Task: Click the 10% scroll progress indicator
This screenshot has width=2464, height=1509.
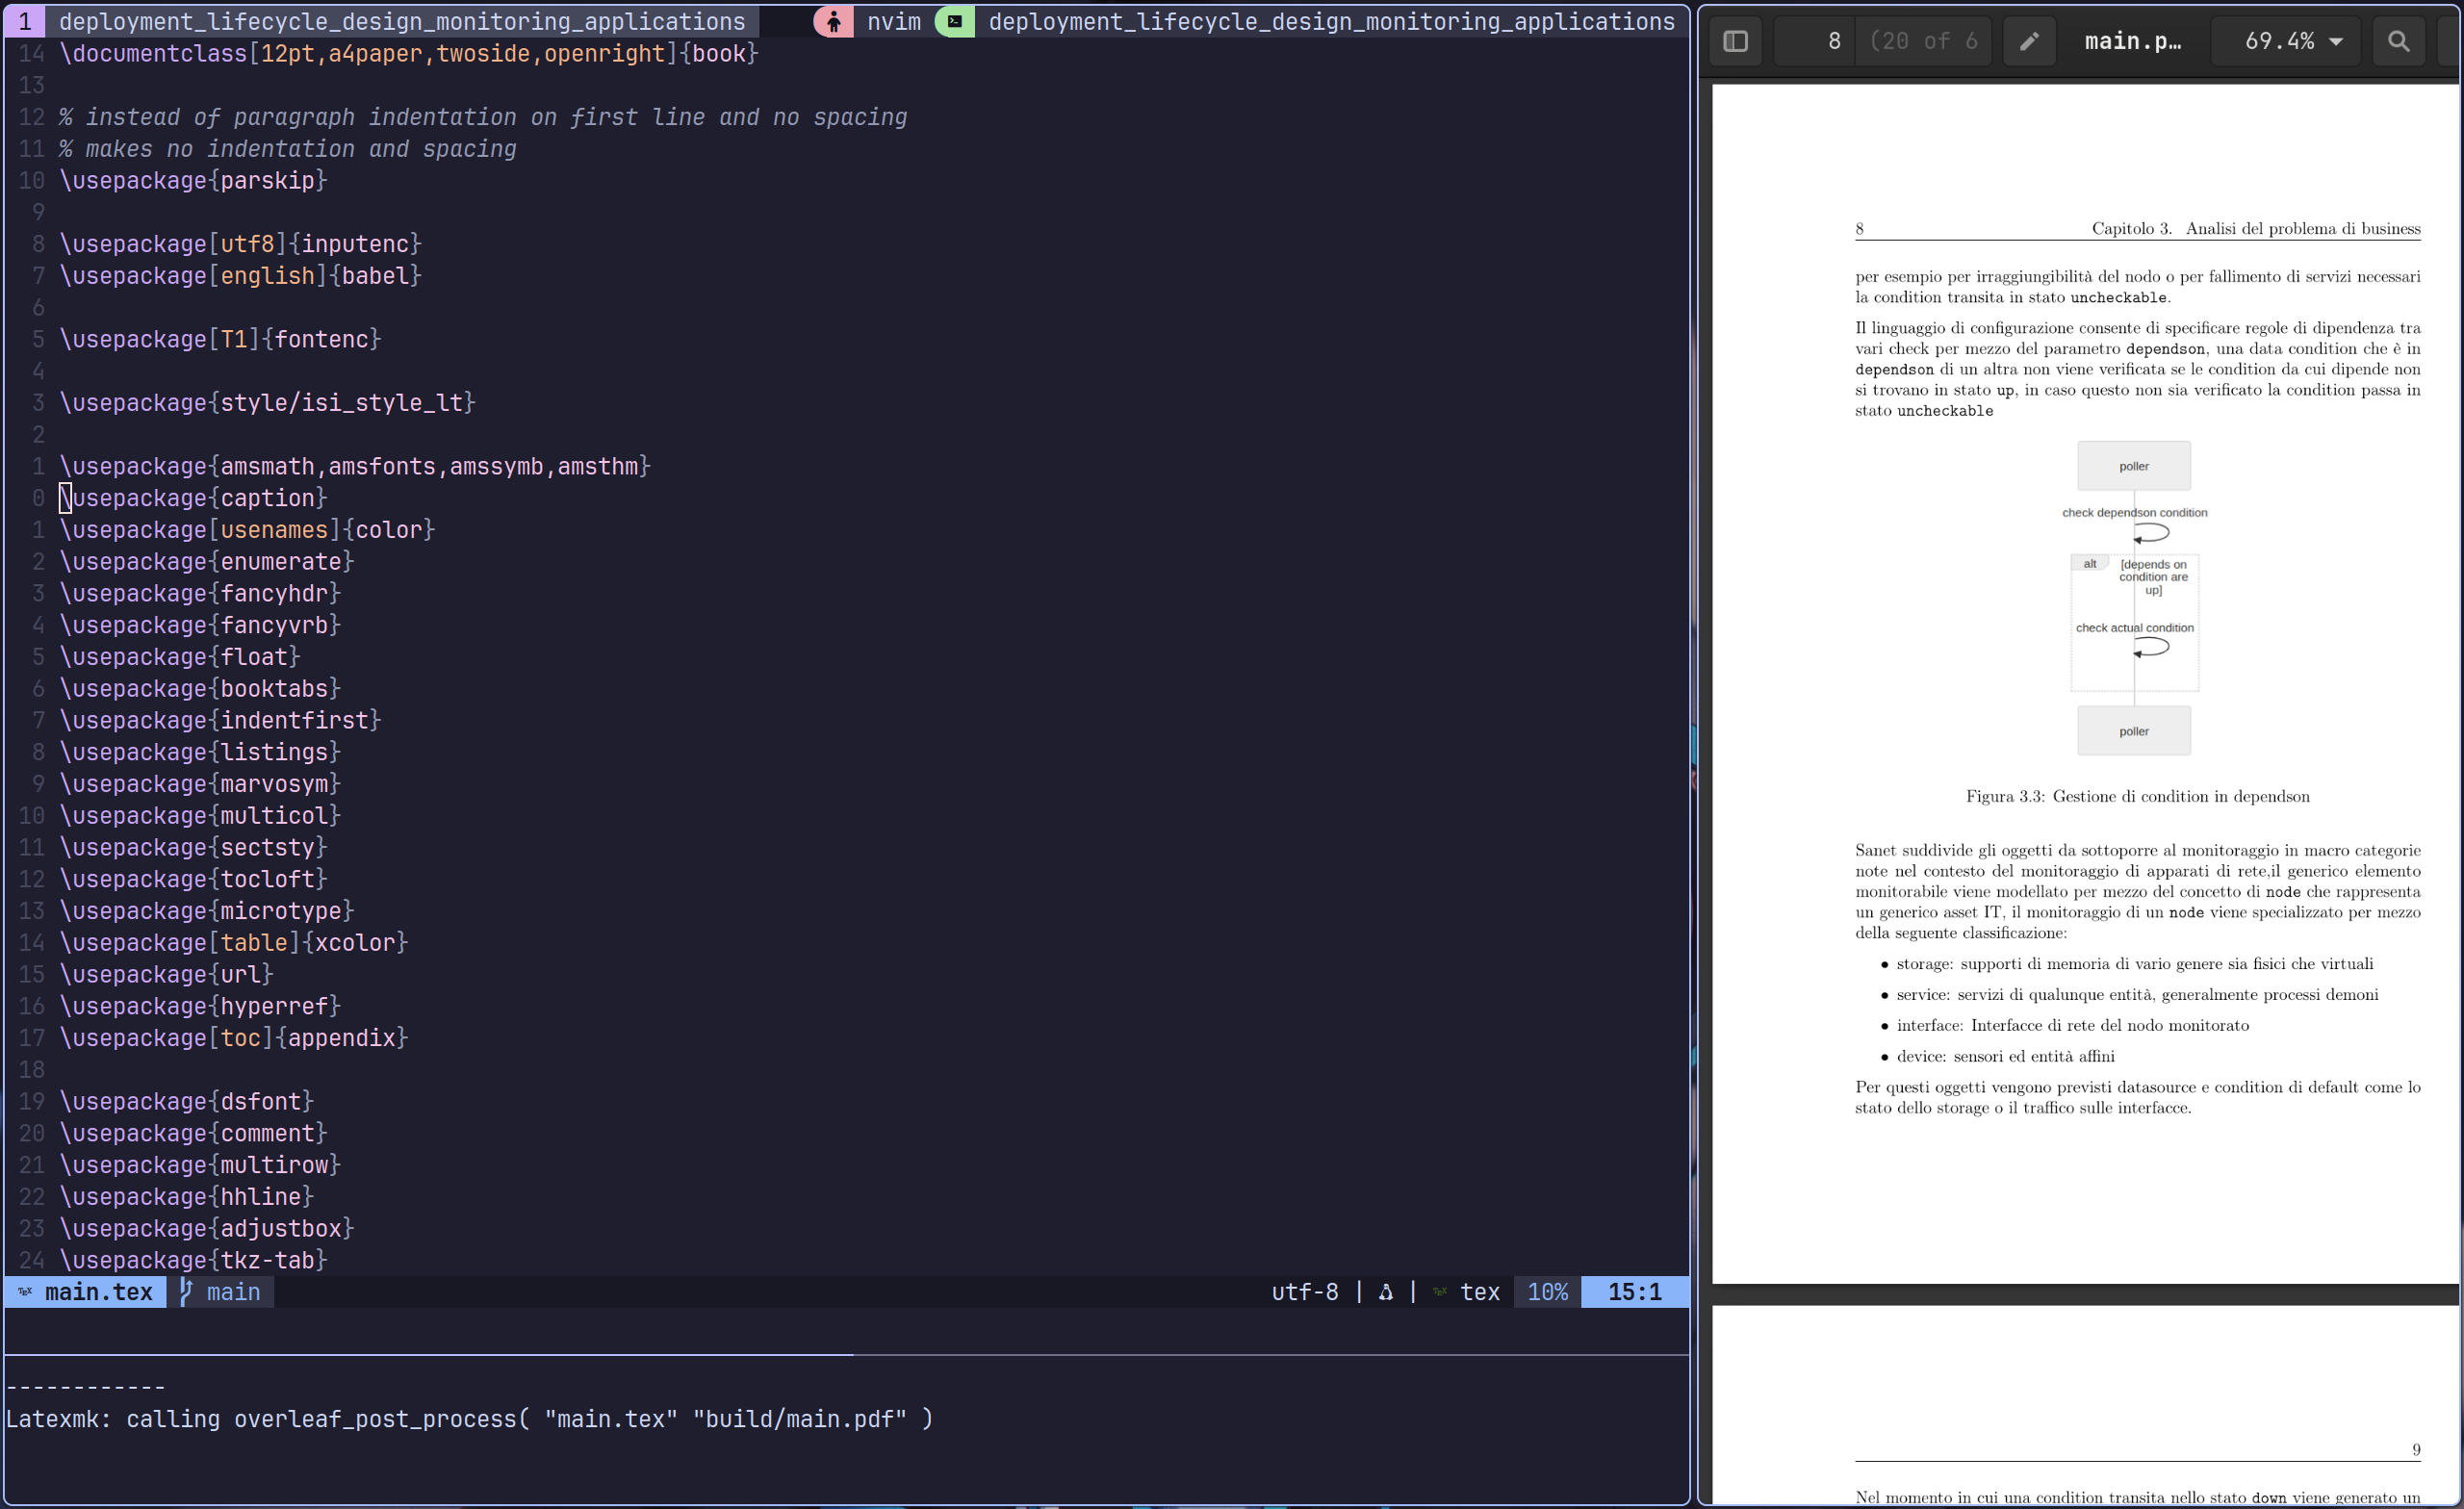Action: coord(1547,1292)
